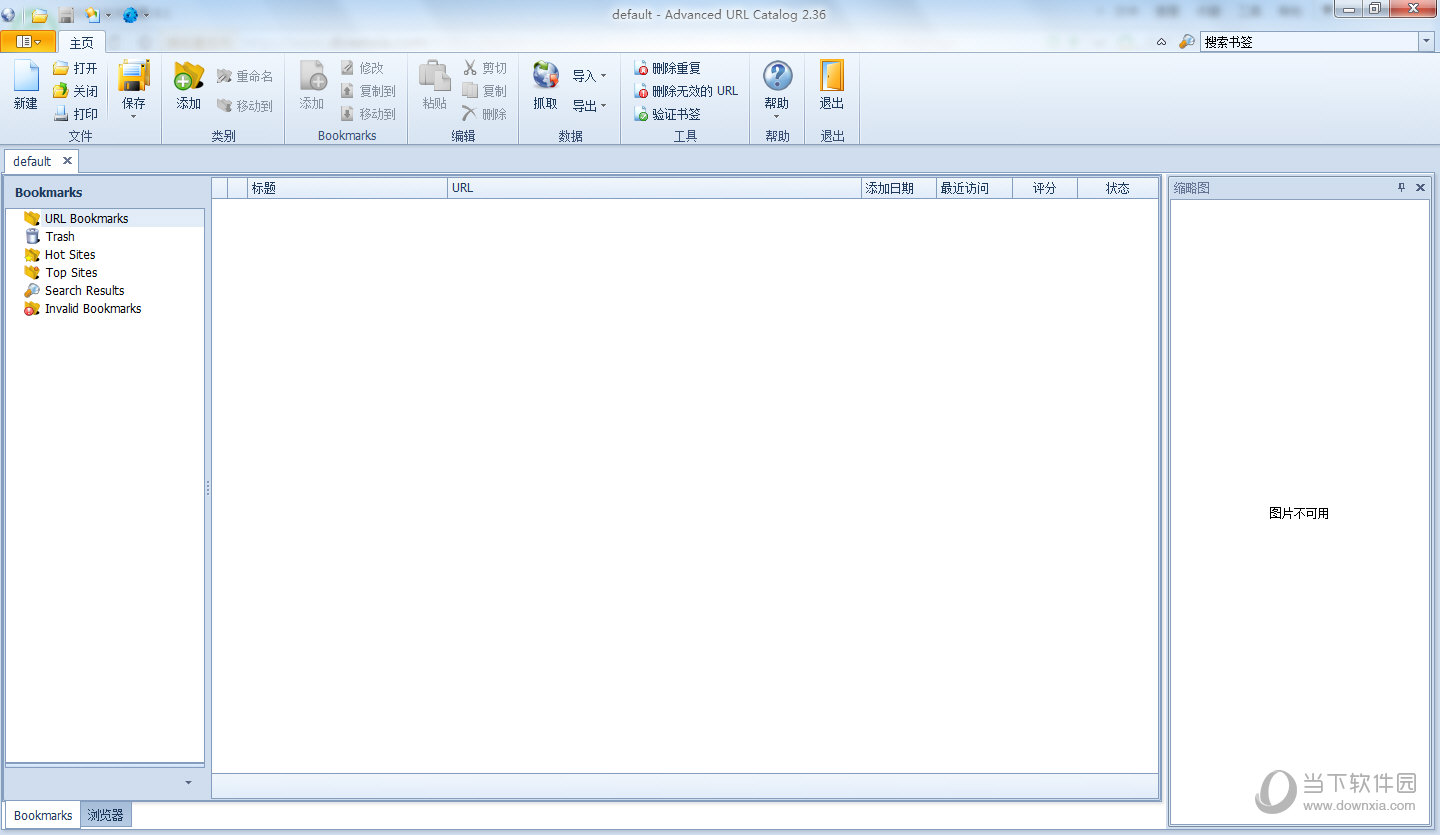Sort by the 状态 column header
This screenshot has height=835, width=1440.
[1118, 188]
